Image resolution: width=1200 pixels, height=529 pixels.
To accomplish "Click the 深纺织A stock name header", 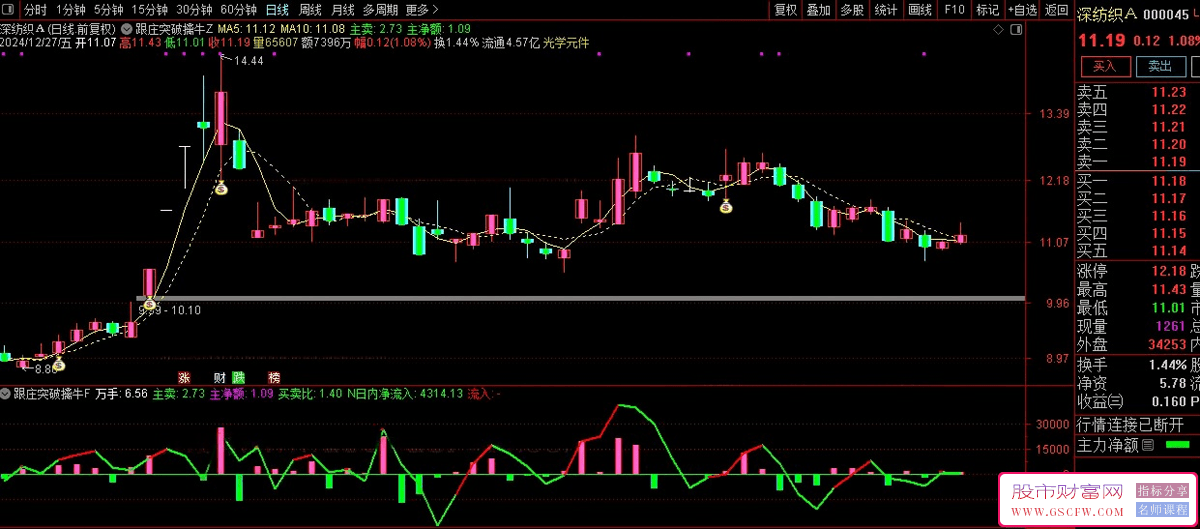I will [1107, 12].
